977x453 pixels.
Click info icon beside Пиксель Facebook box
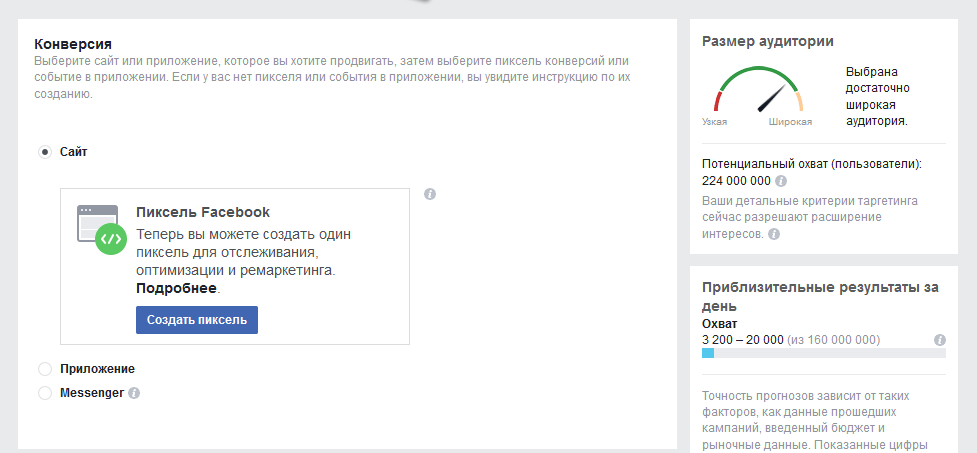tap(430, 194)
